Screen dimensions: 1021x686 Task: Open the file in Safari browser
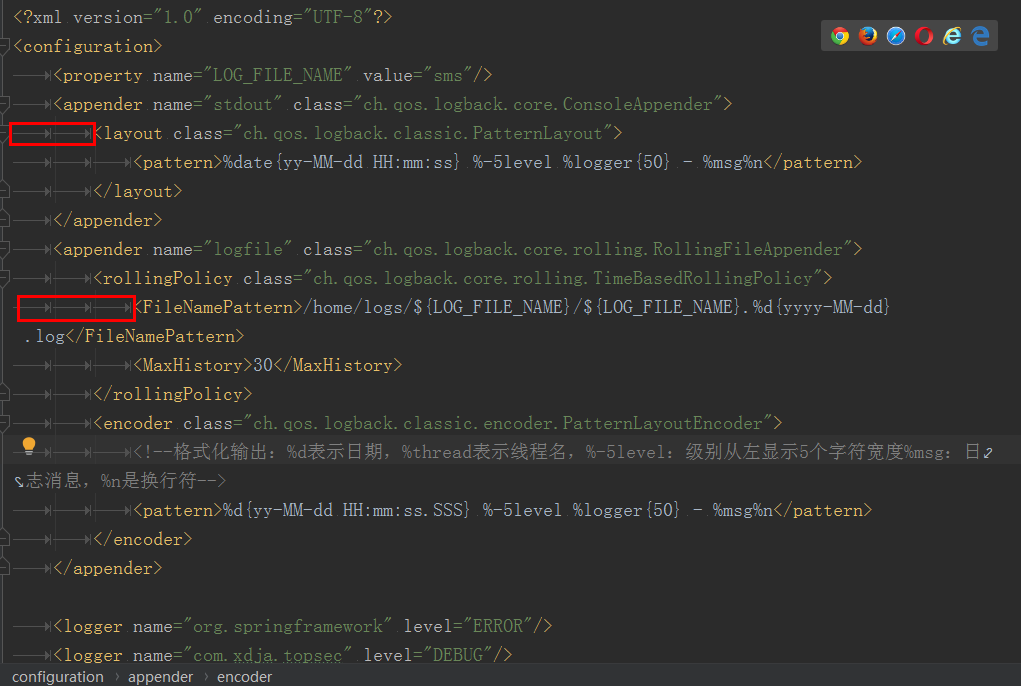pos(896,36)
